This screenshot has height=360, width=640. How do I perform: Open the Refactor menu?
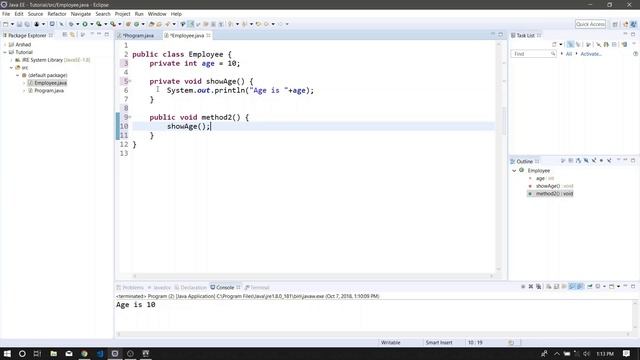[x=57, y=14]
